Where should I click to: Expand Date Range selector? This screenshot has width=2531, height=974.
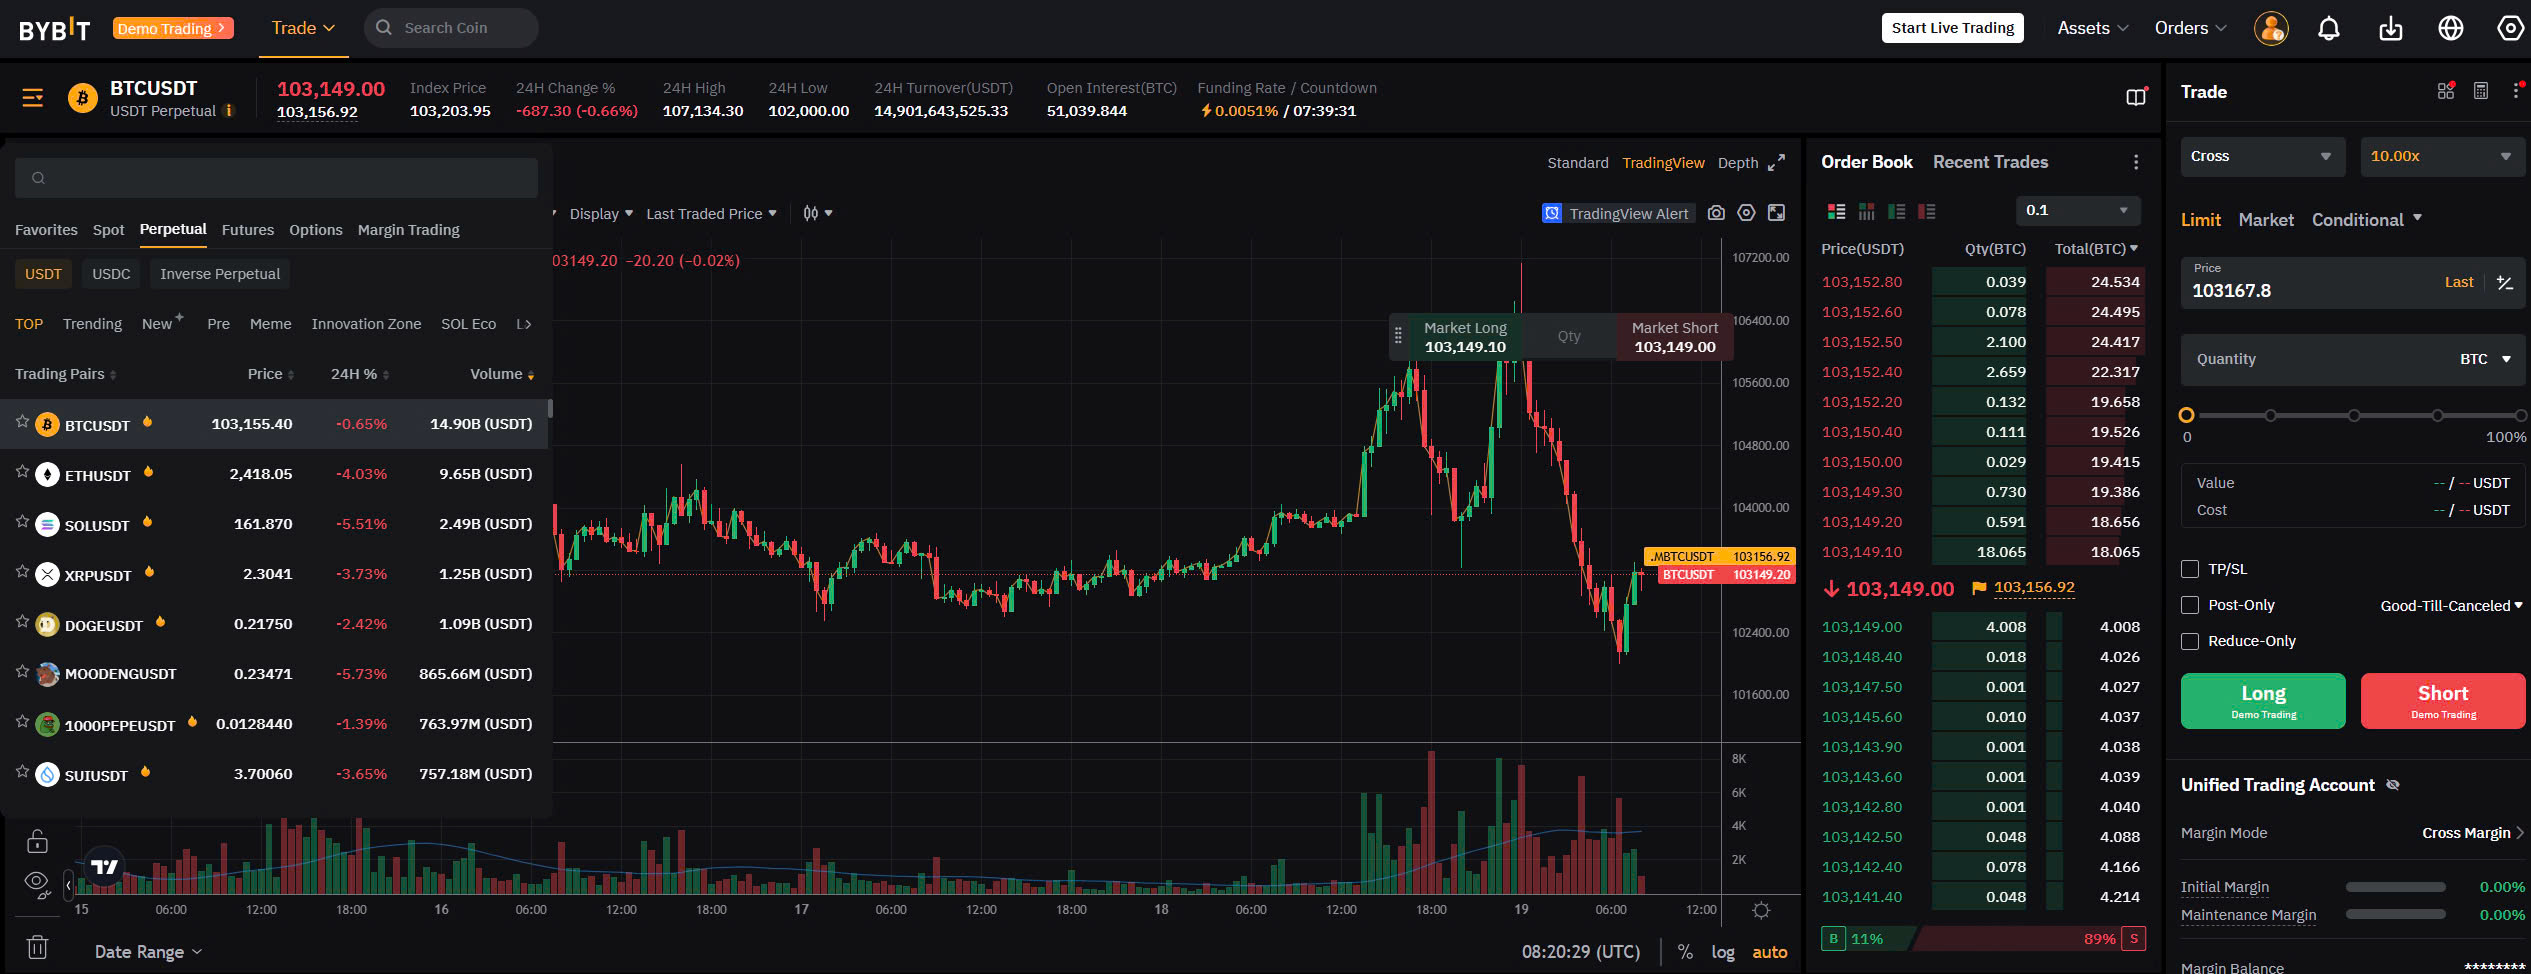[148, 952]
